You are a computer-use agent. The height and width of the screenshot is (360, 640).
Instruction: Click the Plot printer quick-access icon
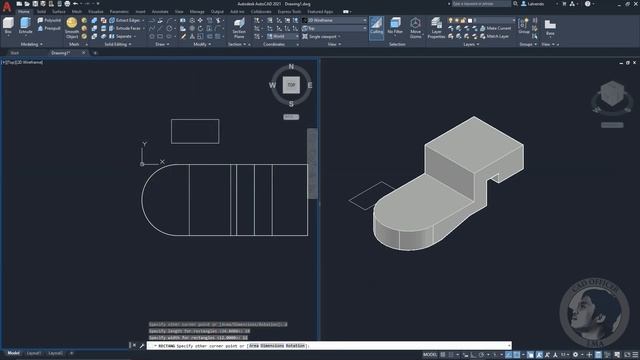[x=67, y=4]
